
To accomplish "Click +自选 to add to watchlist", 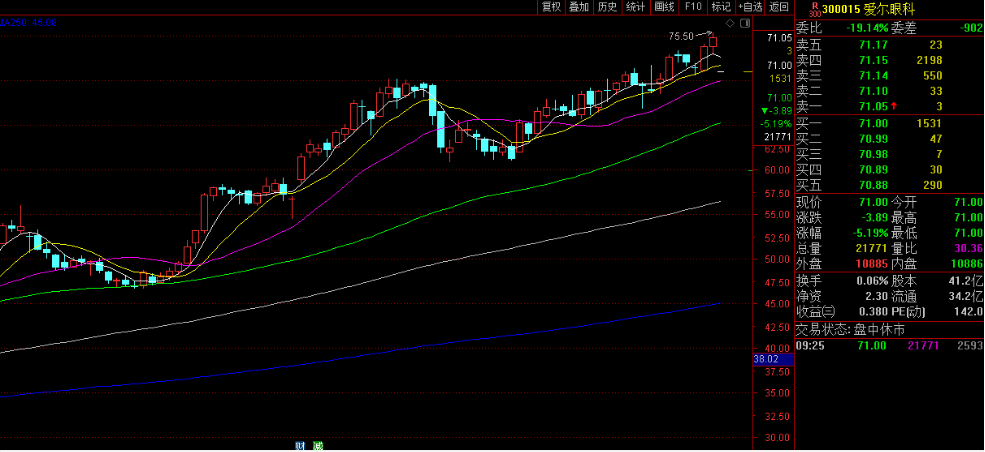I will (750, 6).
